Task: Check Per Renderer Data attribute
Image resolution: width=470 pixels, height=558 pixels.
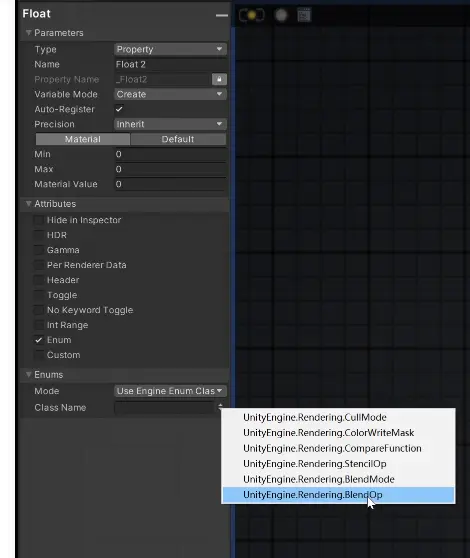Action: 38,265
